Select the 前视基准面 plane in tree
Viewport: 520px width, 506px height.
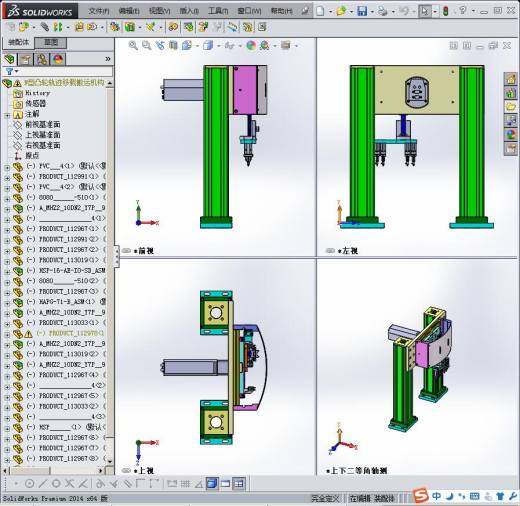click(43, 125)
